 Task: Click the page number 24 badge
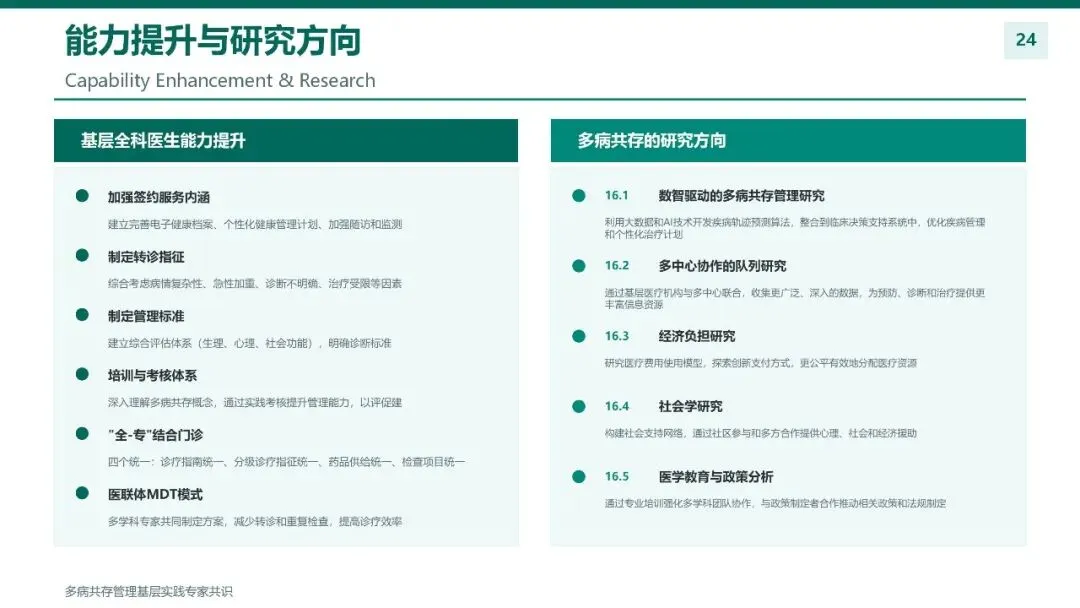click(1026, 40)
